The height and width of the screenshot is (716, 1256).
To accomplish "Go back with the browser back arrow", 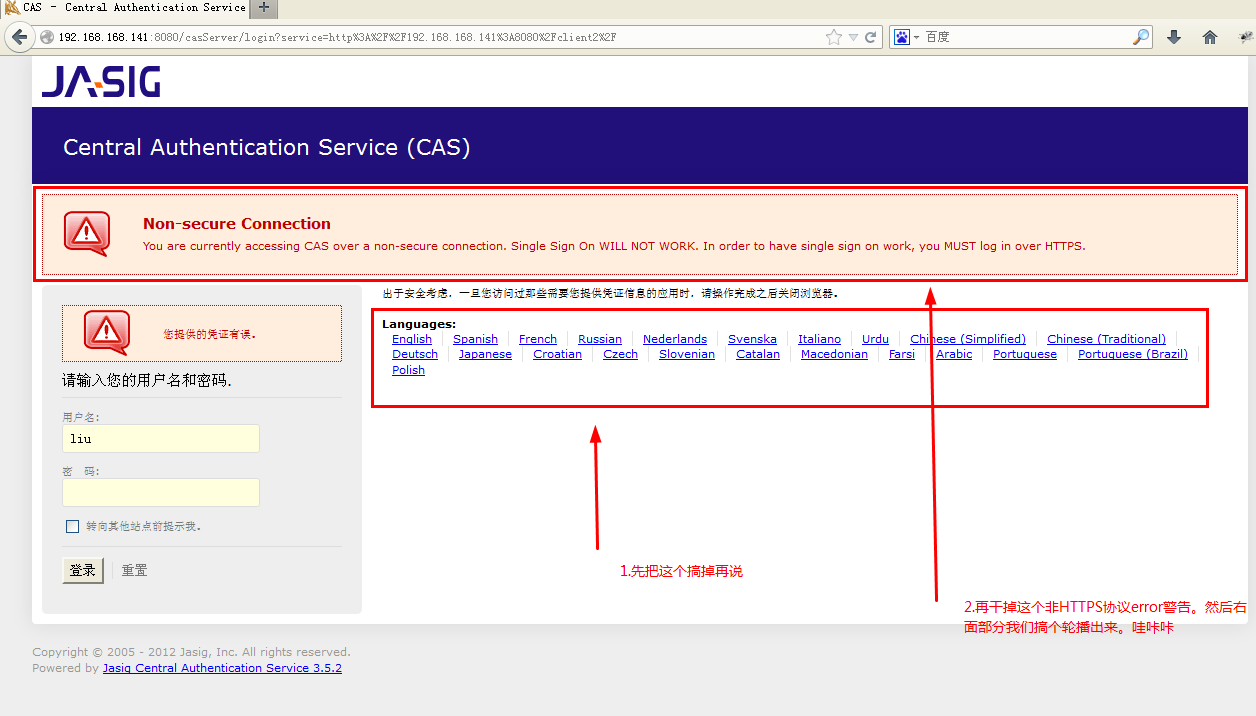I will coord(18,37).
